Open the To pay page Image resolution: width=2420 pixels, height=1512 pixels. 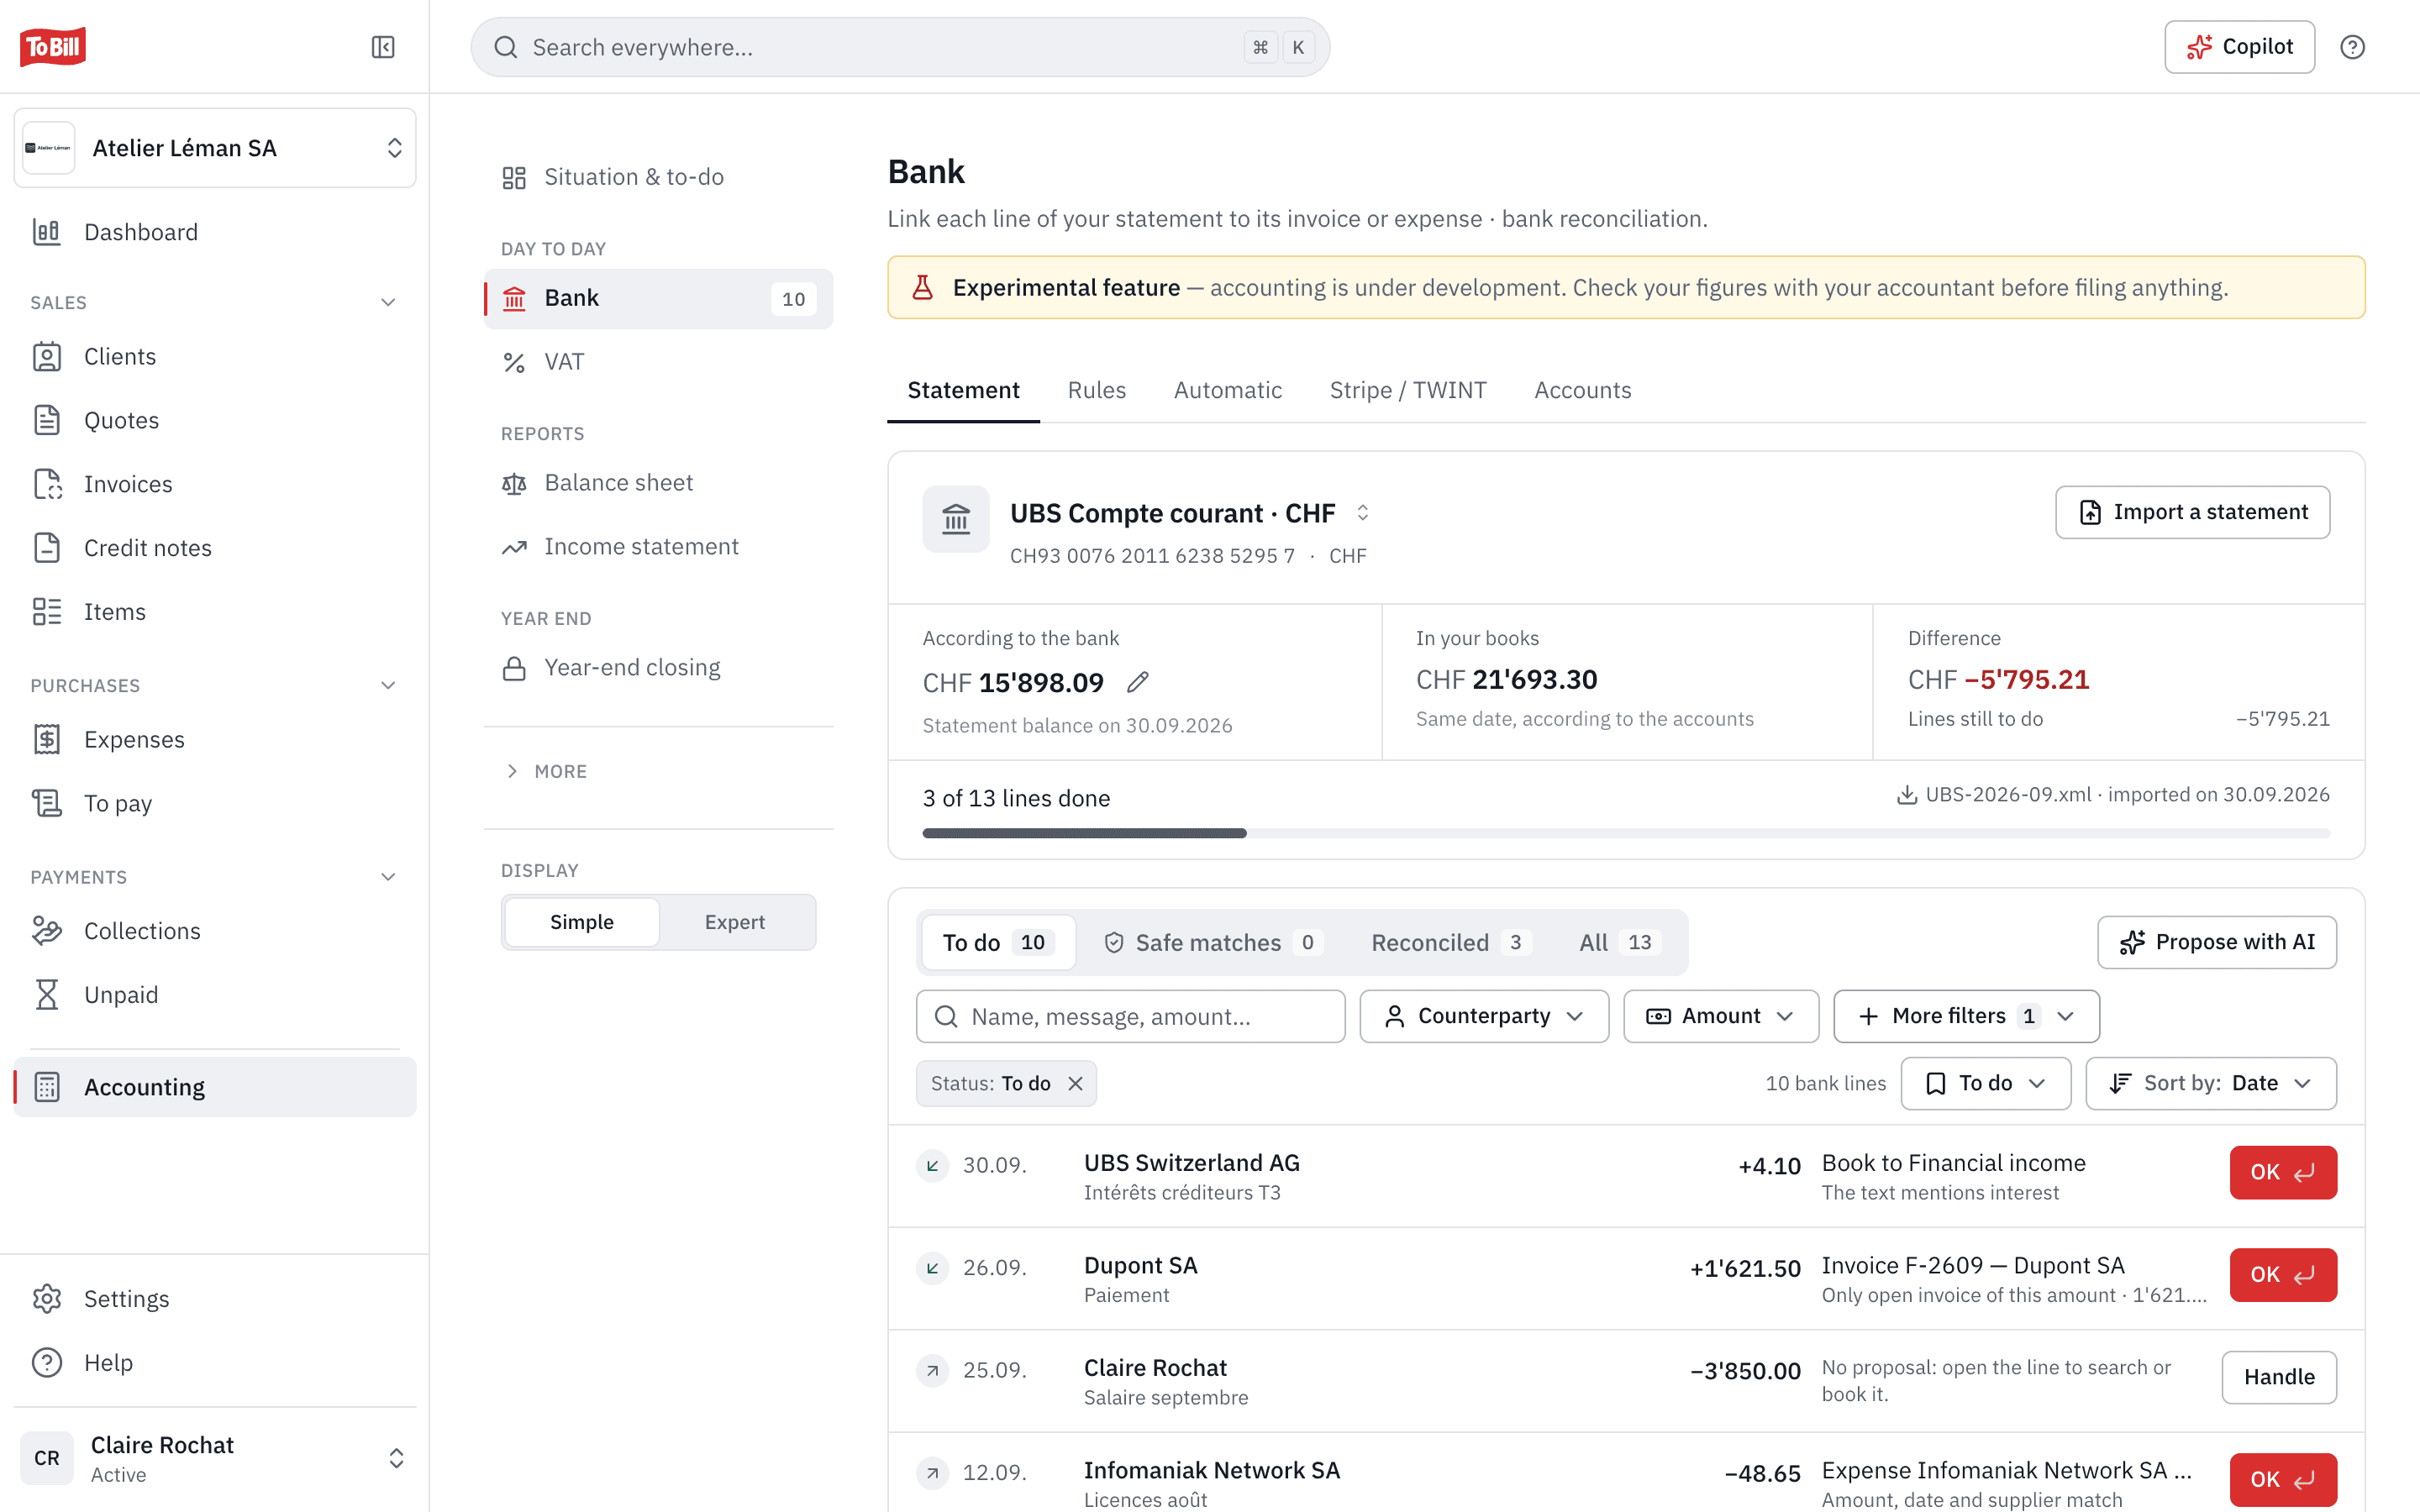point(215,803)
